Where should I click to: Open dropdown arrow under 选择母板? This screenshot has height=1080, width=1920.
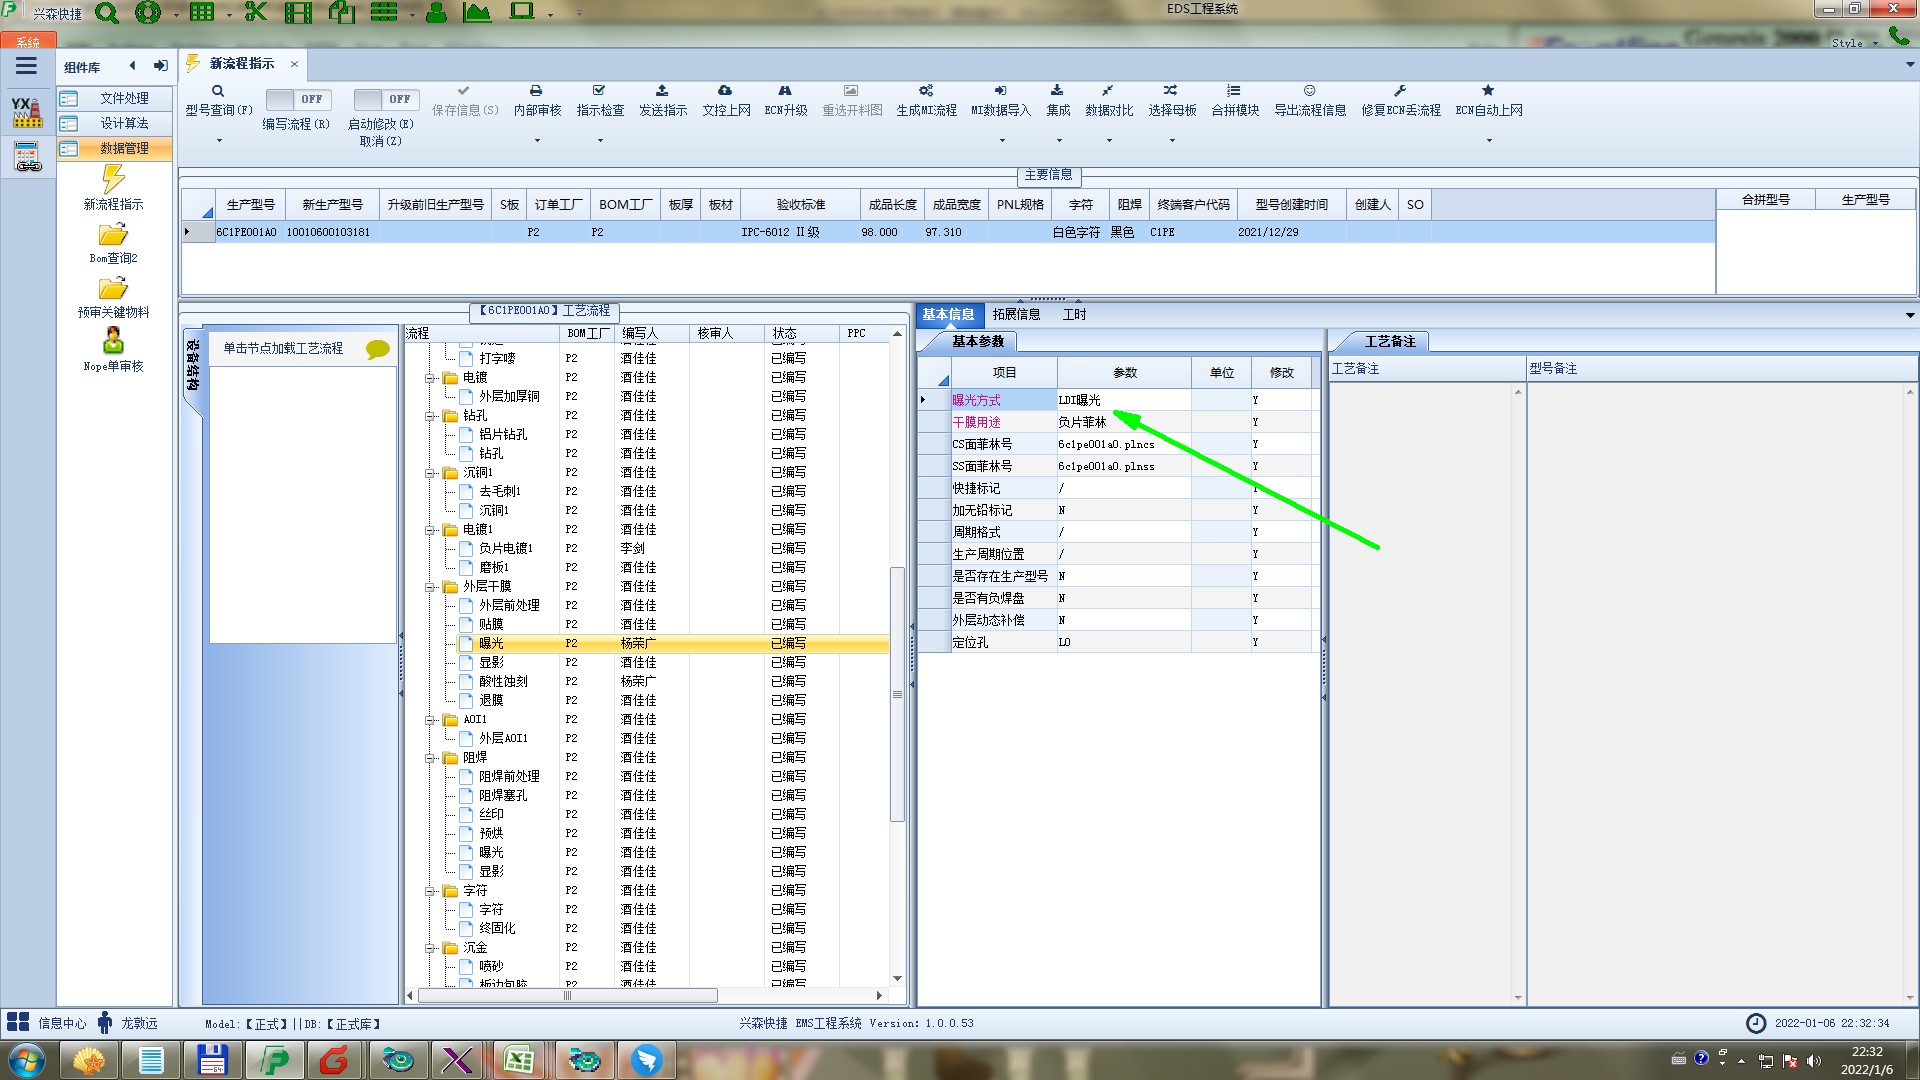[1172, 141]
